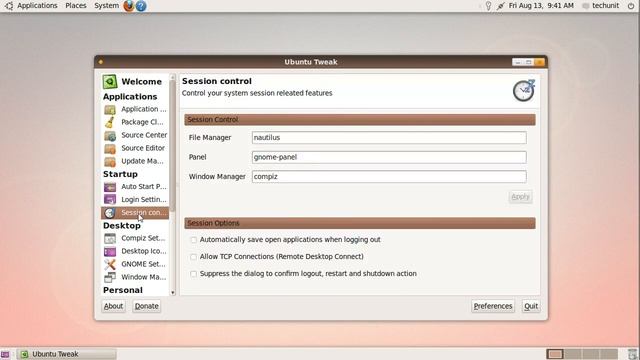
Task: Click the notification bulb tray icon
Action: point(488,6)
